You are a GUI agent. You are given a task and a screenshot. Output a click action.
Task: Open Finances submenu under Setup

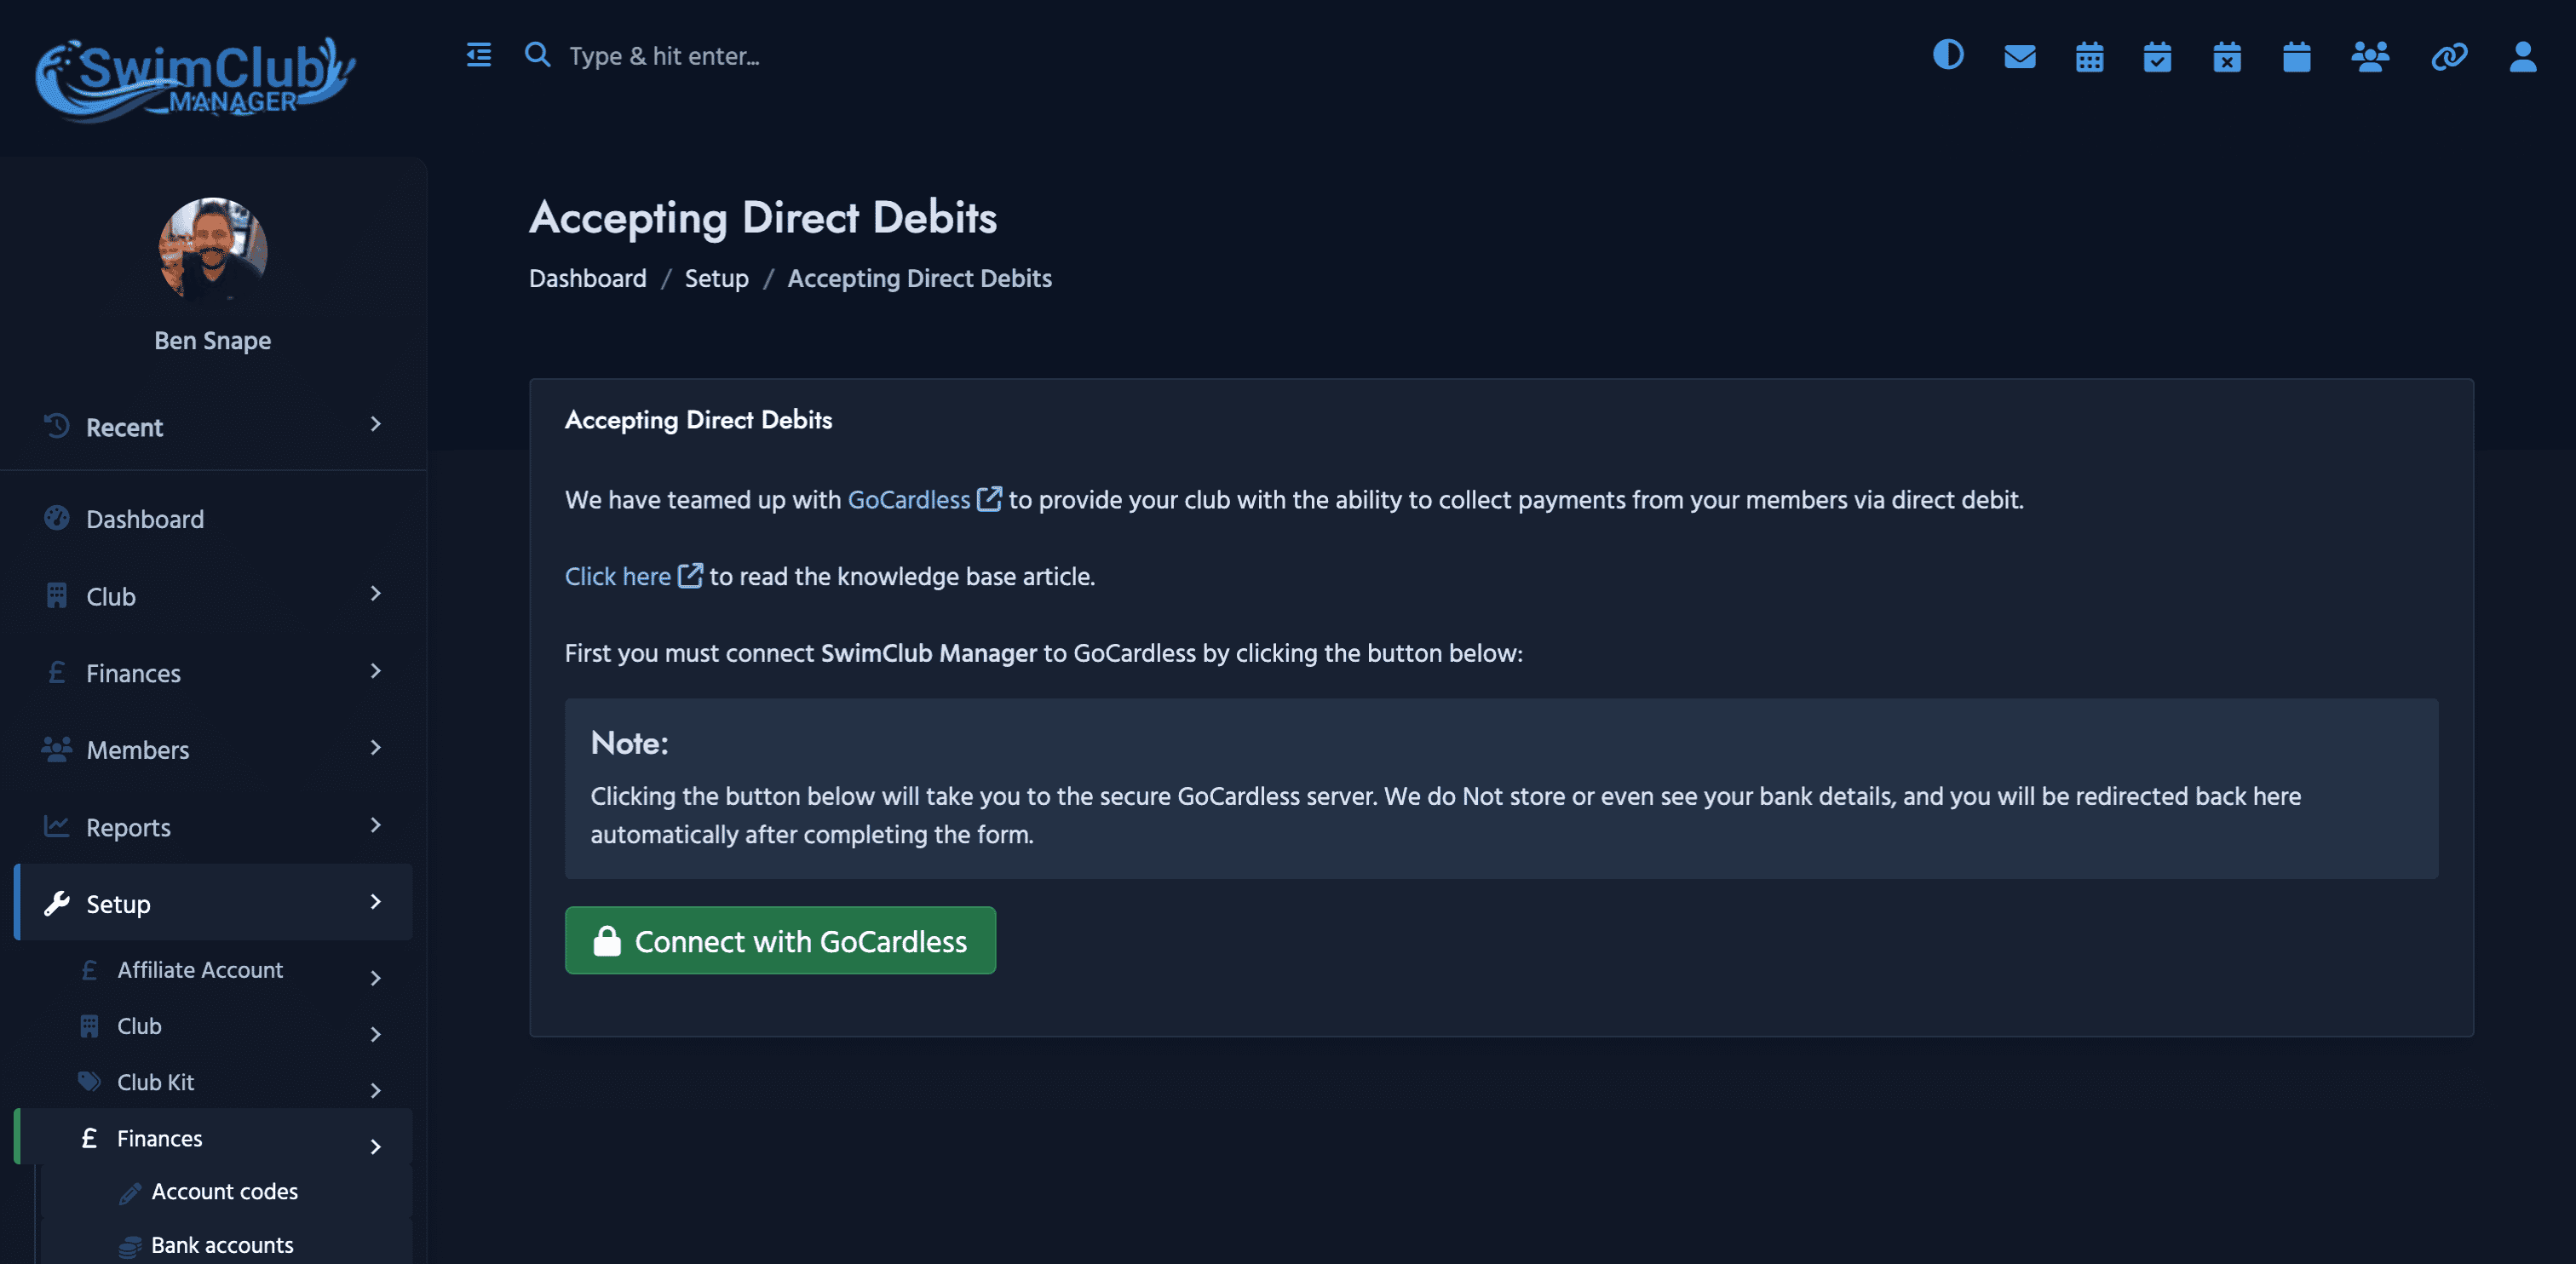coord(213,1137)
